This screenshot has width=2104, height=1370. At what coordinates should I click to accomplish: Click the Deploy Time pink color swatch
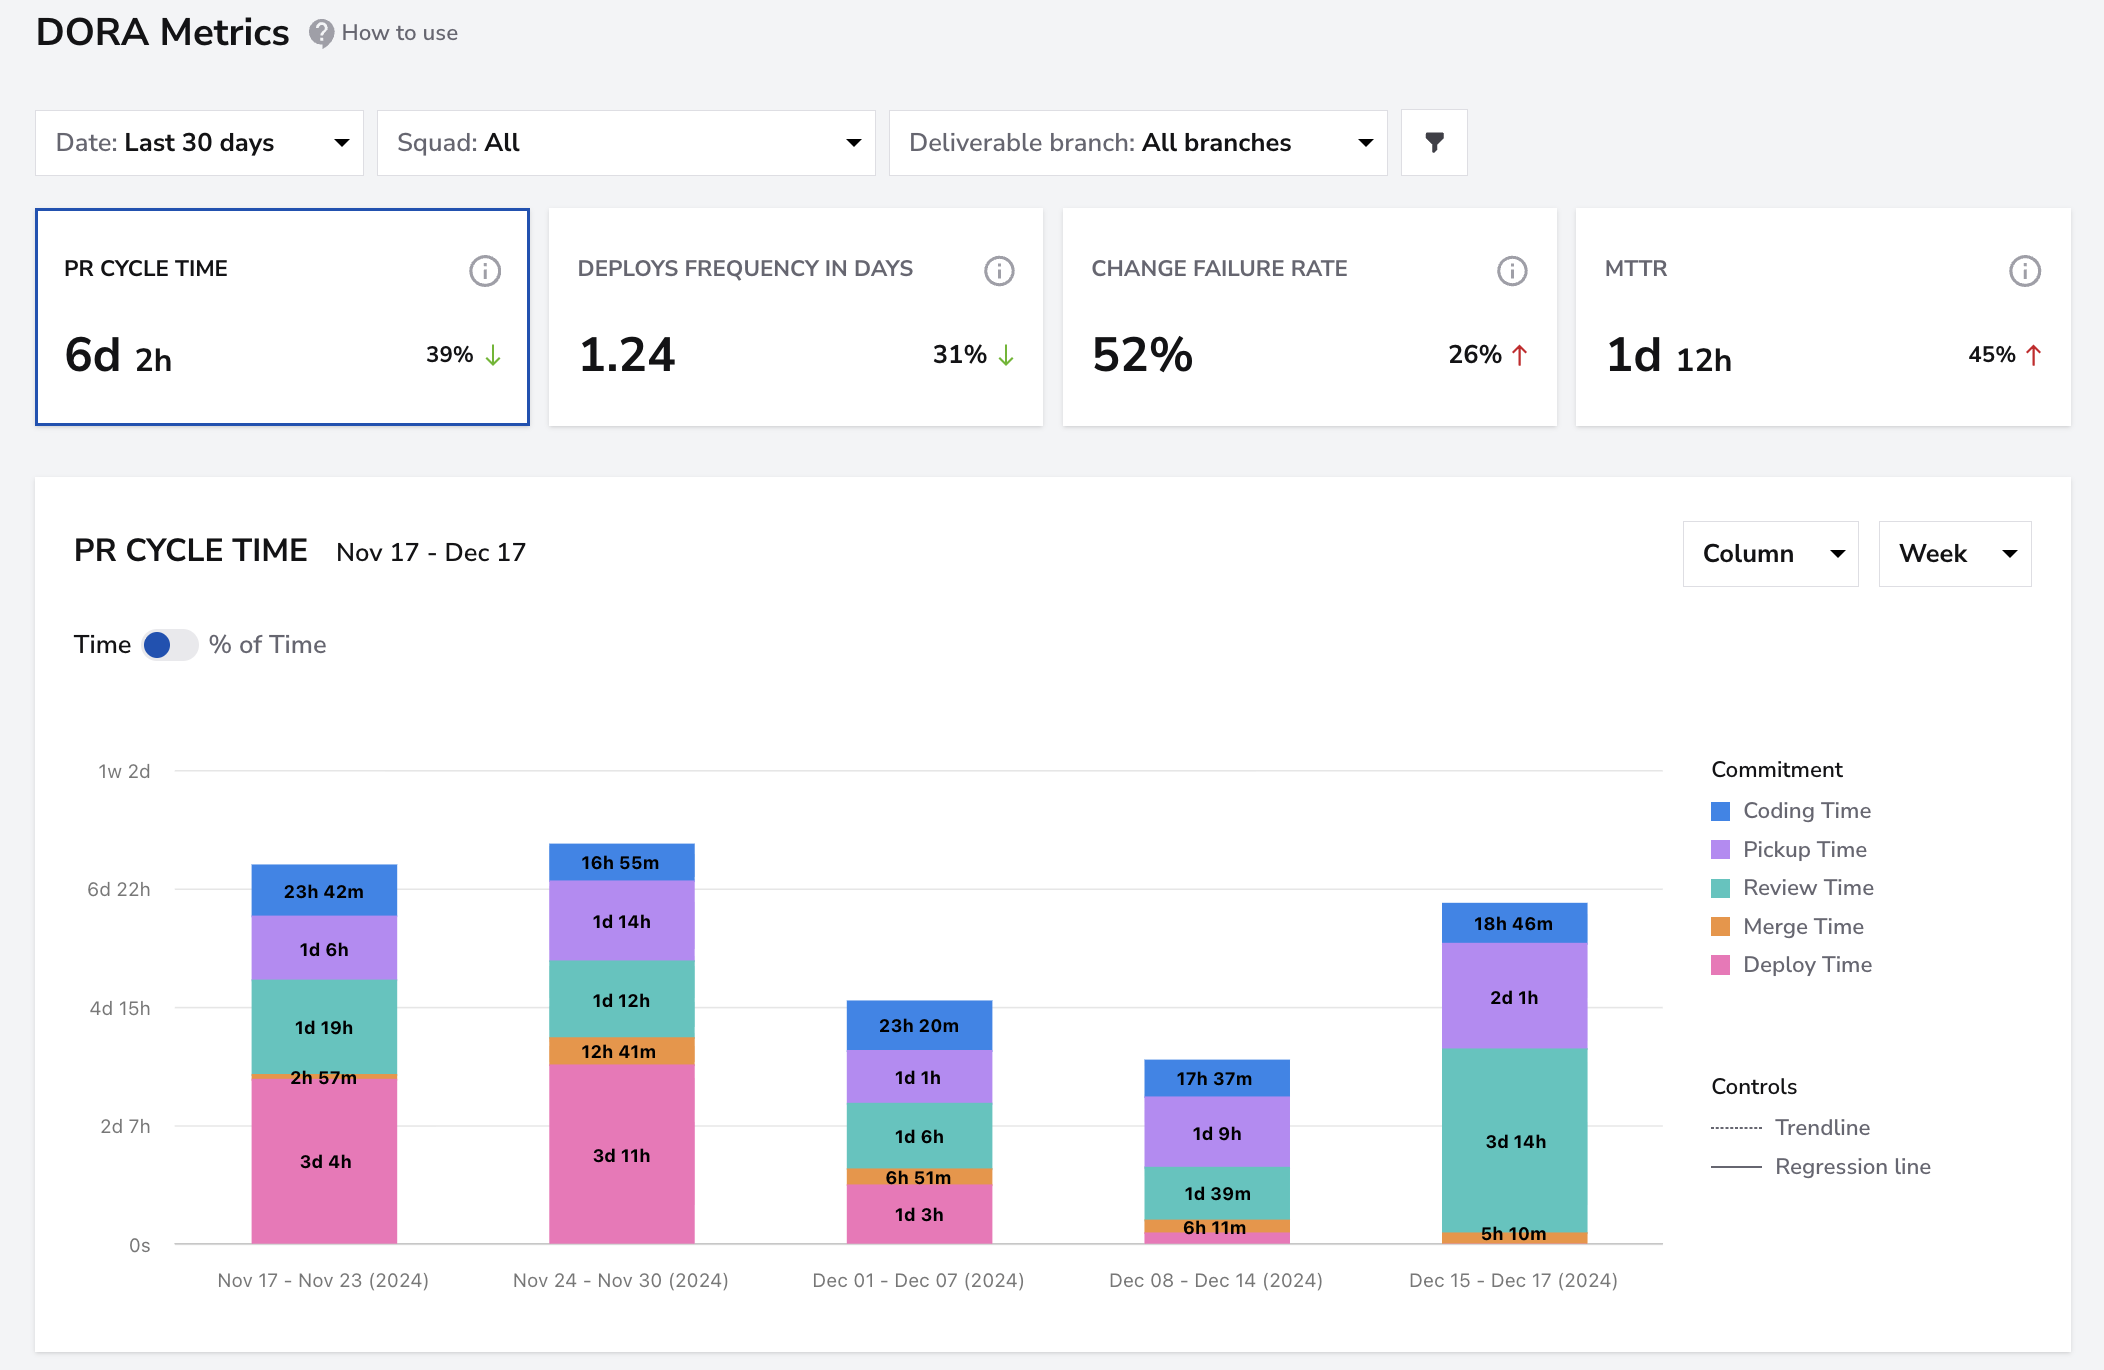(x=1720, y=965)
